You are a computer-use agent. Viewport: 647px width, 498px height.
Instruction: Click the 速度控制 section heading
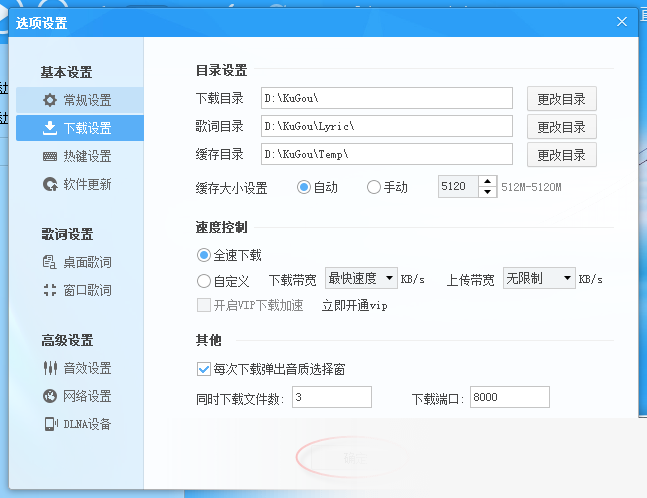click(x=222, y=227)
